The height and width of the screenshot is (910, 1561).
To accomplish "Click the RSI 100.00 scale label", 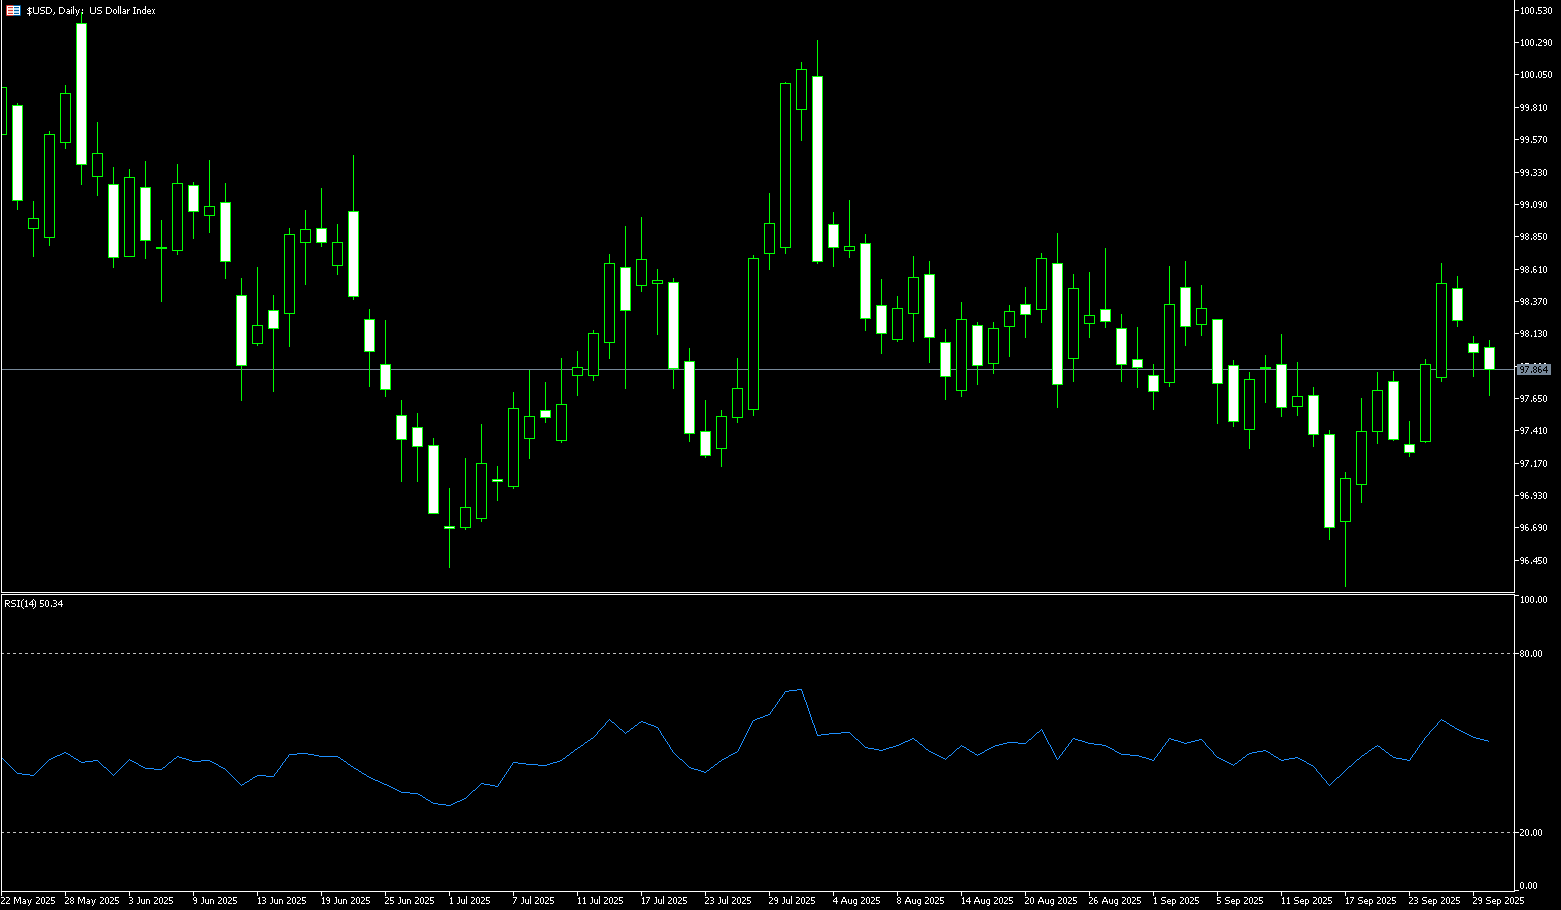I will tap(1532, 600).
